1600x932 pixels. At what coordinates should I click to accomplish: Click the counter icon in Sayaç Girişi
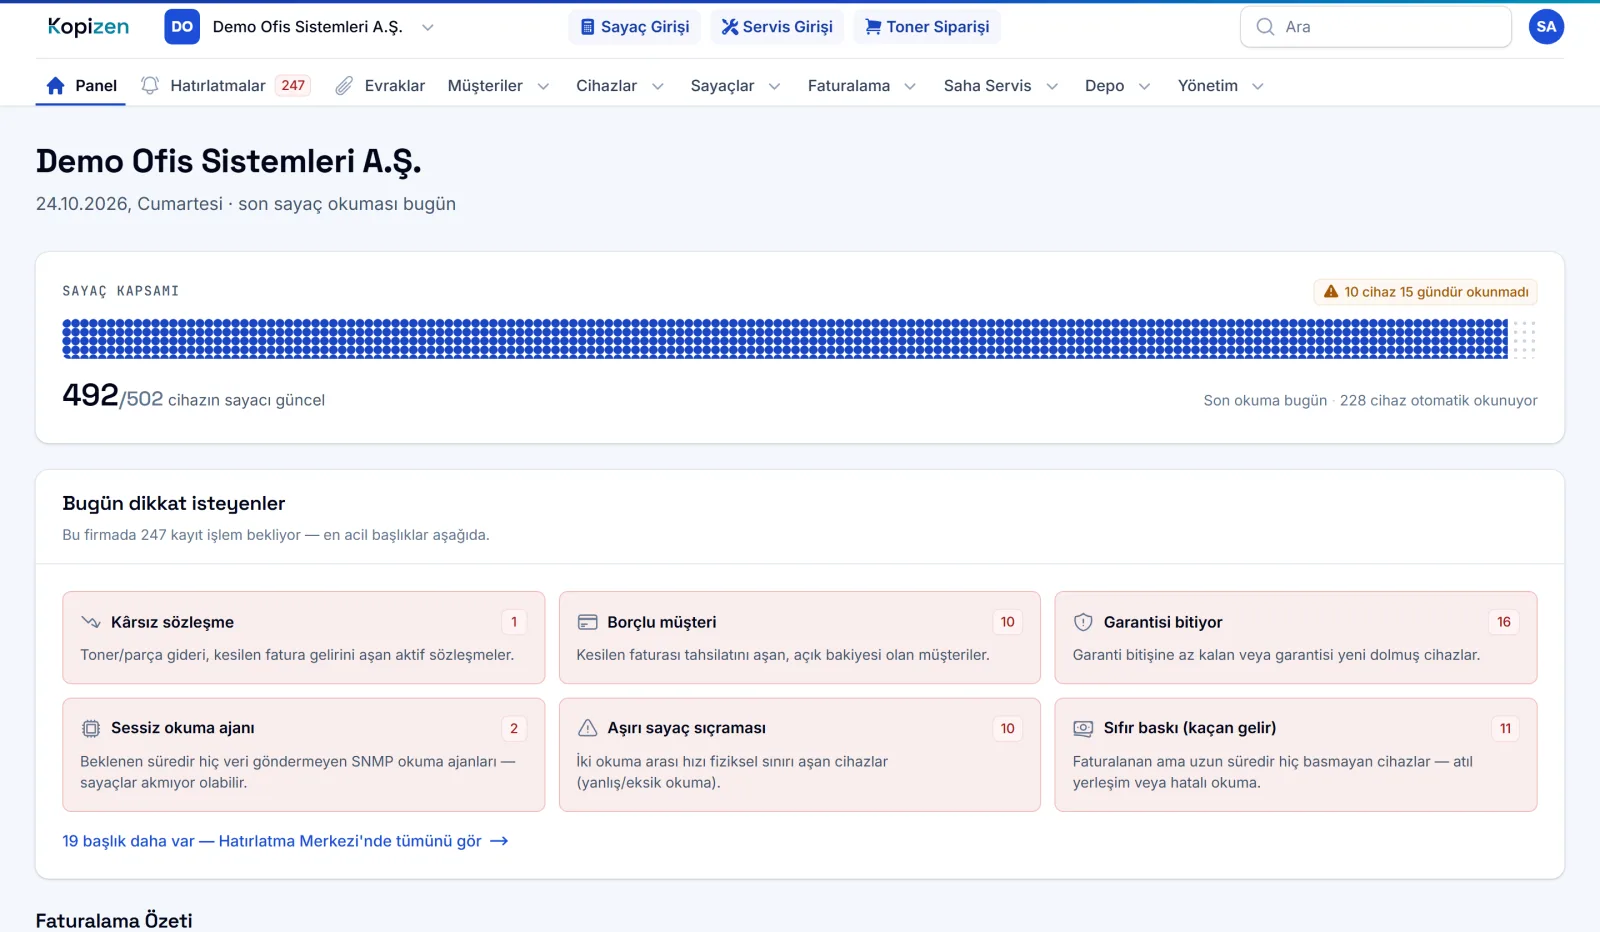point(588,27)
